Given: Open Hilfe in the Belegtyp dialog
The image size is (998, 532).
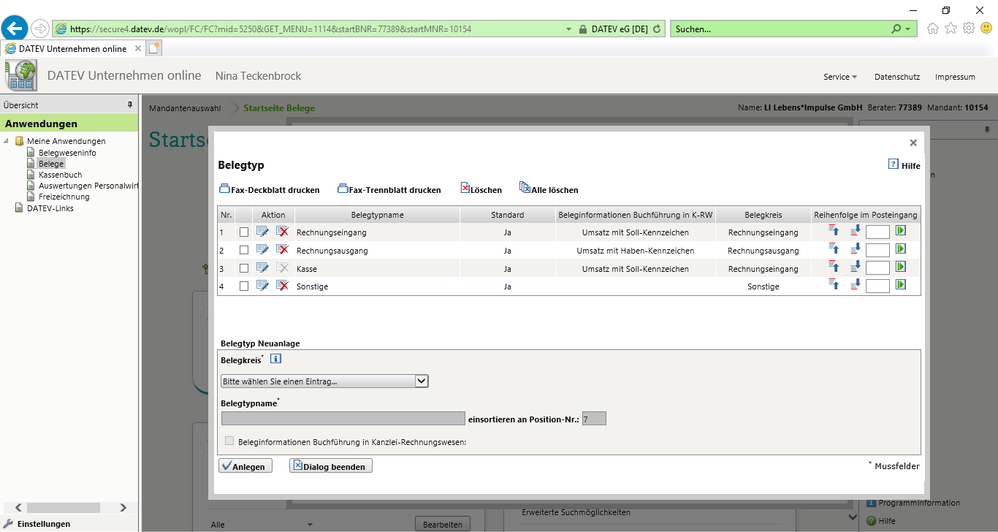Looking at the screenshot, I should tap(904, 165).
